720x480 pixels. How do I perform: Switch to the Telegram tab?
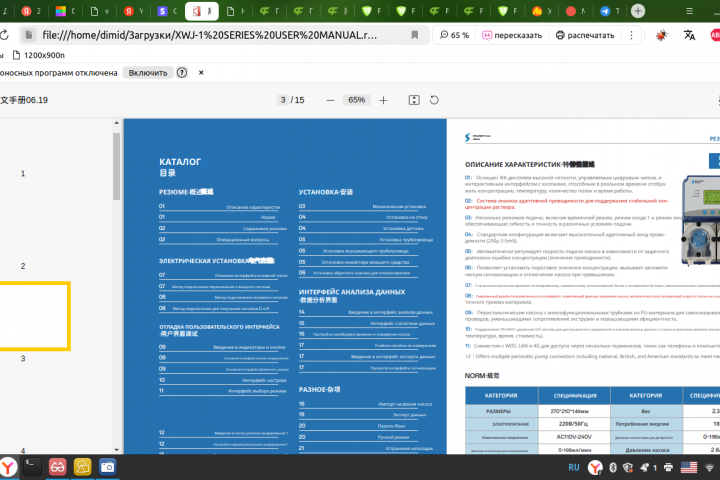pyautogui.click(x=610, y=11)
